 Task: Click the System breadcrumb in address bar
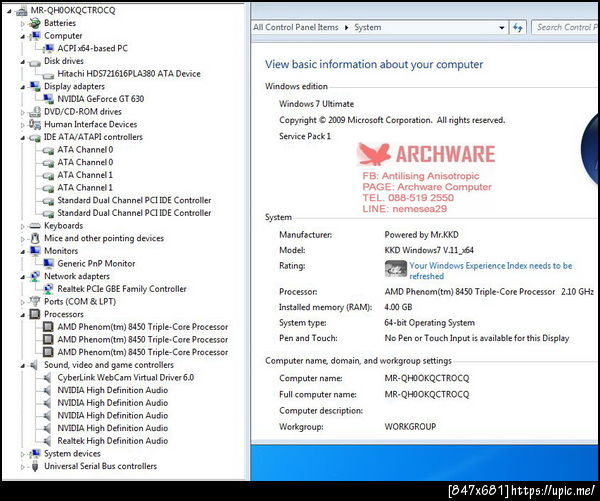[367, 28]
